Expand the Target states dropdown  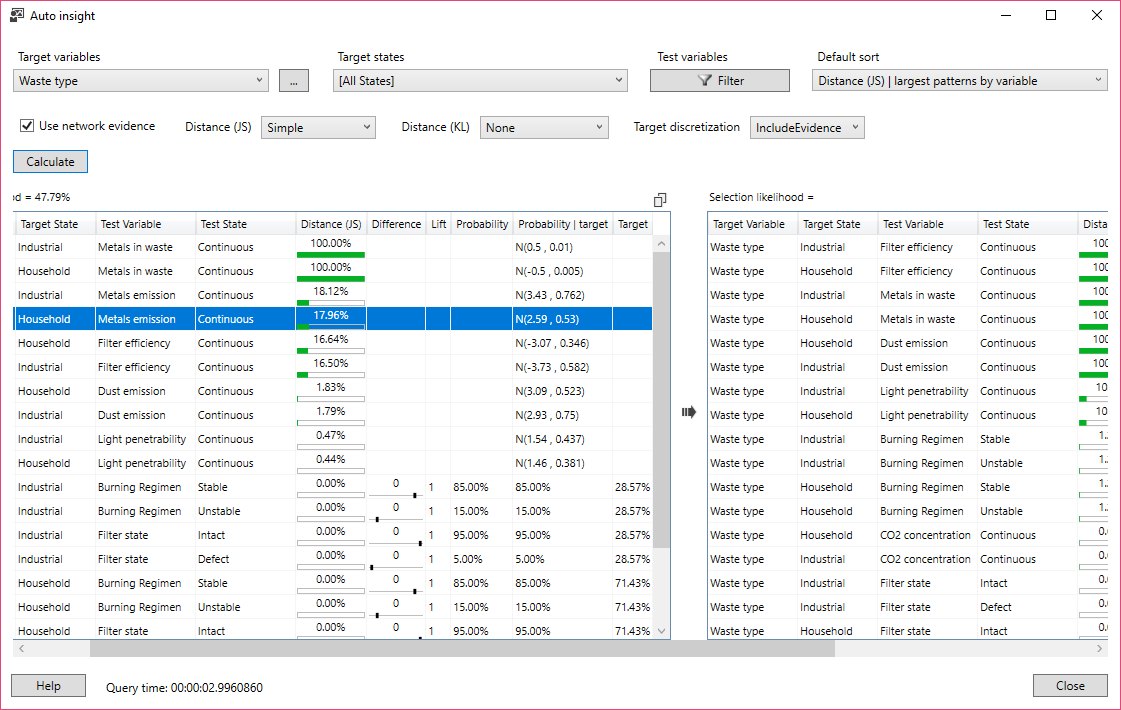480,81
